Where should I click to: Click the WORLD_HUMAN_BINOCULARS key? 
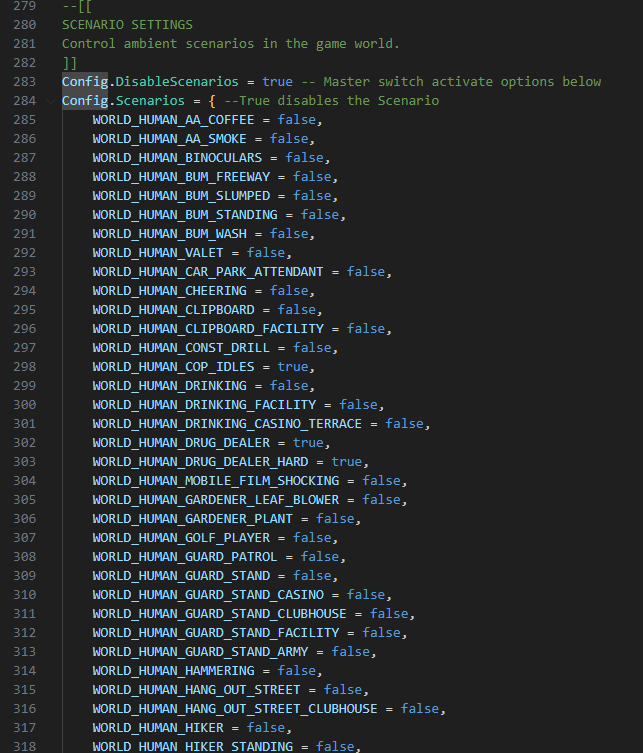(177, 158)
